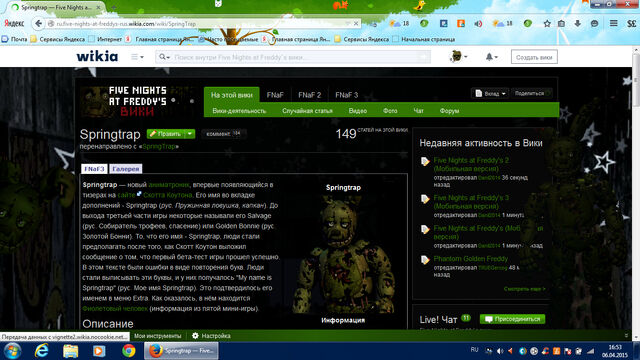Open the Почта bookmark
Image resolution: width=640 pixels, height=360 pixels.
pyautogui.click(x=15, y=39)
